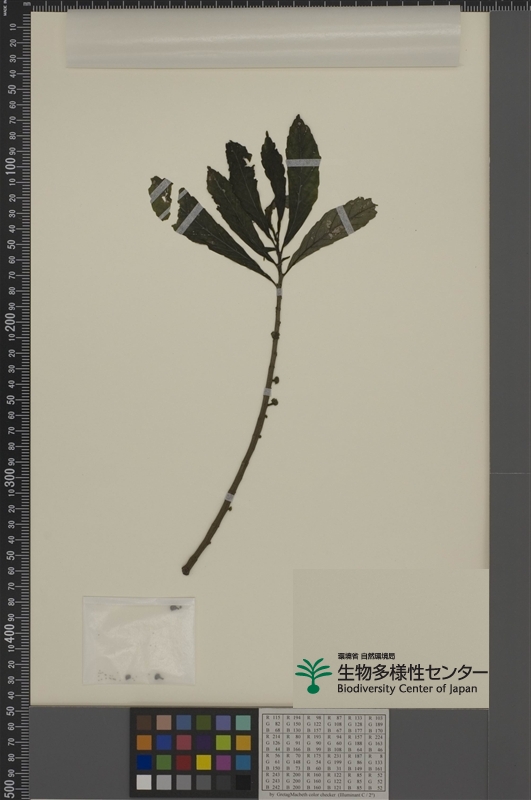531x800 pixels.
Task: Pick the black swatch in the bottom row
Action: click(243, 782)
